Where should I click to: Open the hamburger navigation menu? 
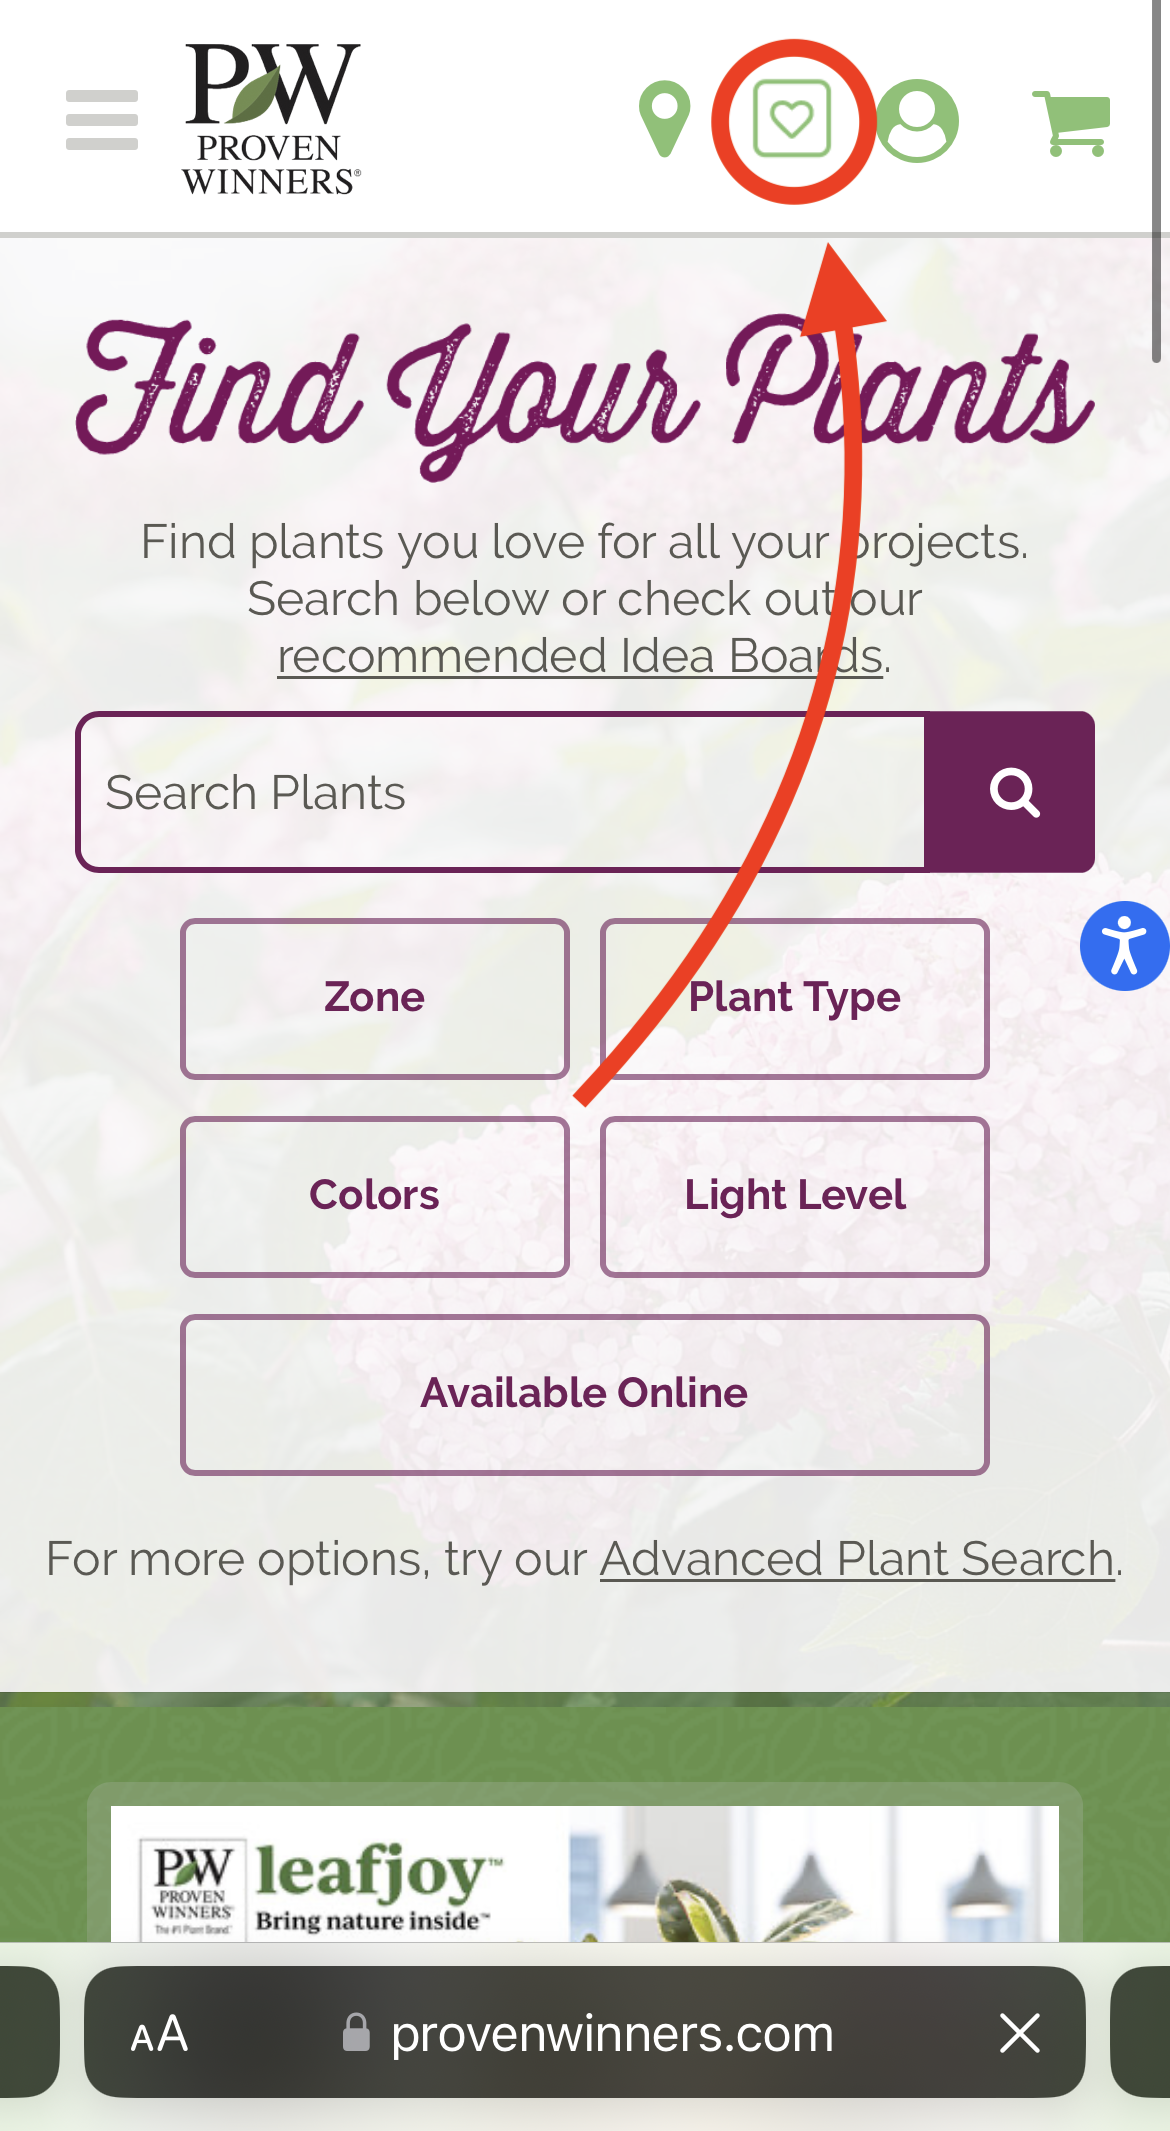[x=102, y=120]
